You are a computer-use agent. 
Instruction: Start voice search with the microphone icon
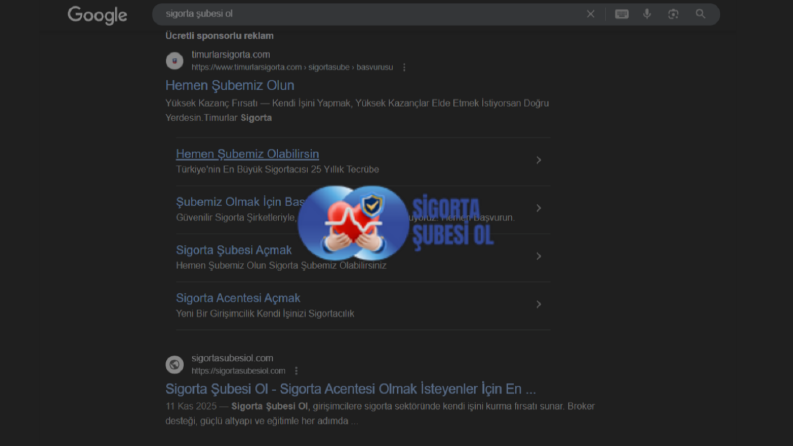[647, 14]
